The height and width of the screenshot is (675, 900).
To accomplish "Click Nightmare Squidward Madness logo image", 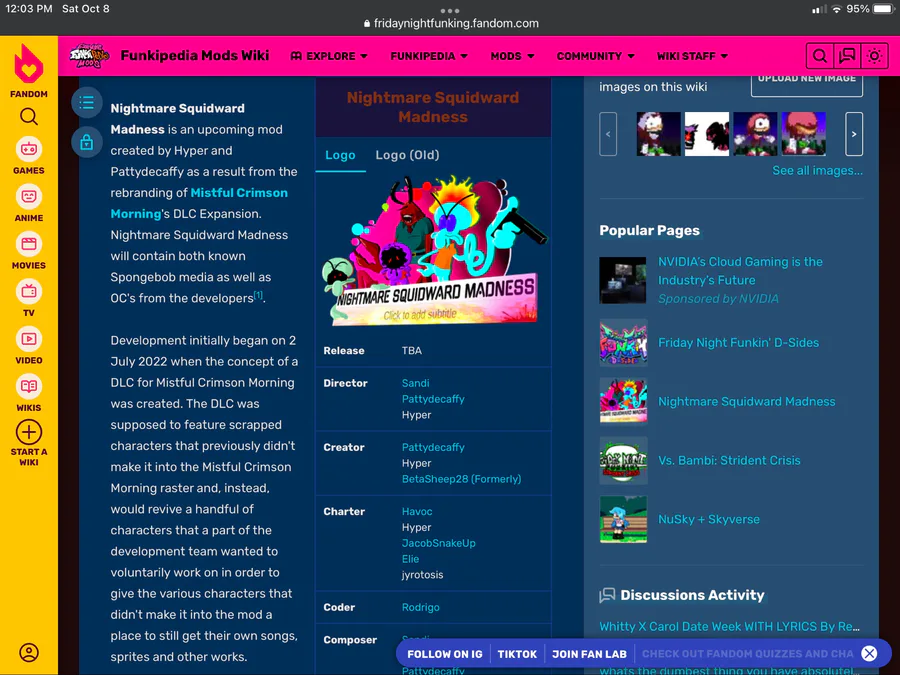I will pos(433,250).
